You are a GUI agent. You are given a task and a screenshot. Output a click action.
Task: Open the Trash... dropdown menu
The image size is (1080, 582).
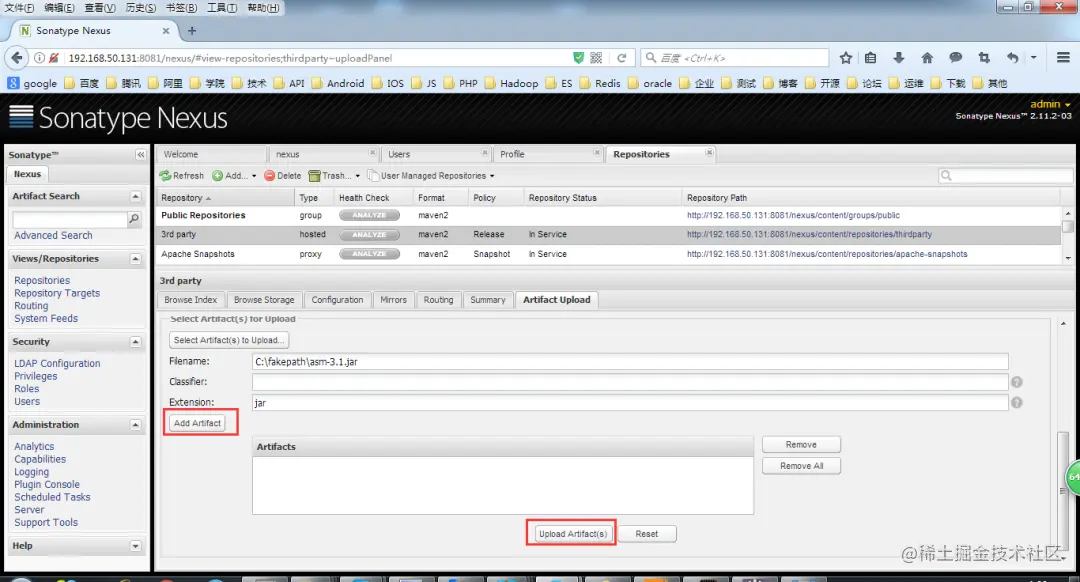tap(335, 176)
